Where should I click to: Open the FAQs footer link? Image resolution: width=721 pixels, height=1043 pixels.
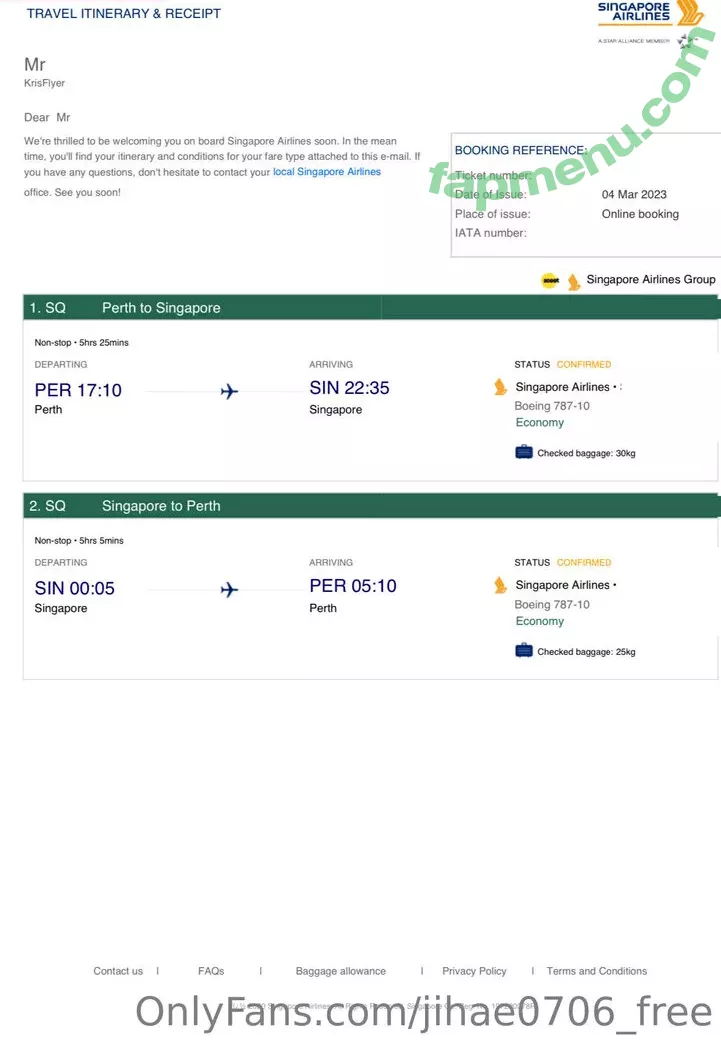tap(211, 971)
